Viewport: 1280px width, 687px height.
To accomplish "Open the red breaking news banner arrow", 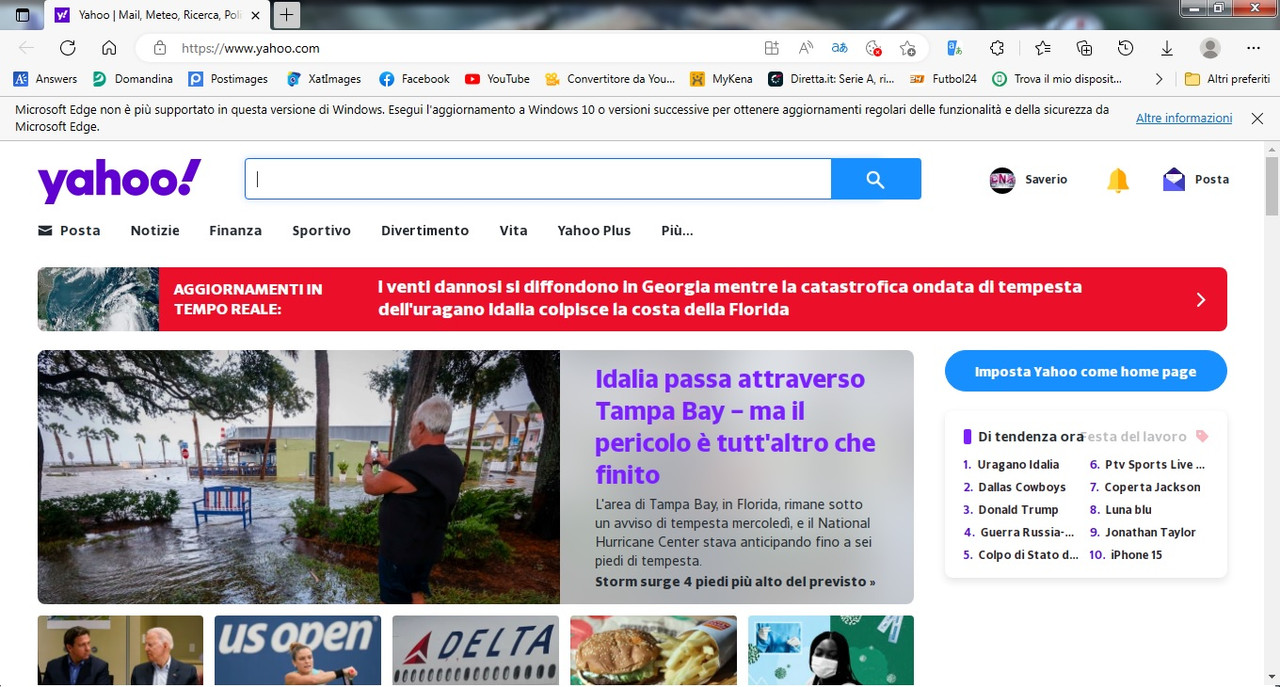I will [x=1201, y=299].
